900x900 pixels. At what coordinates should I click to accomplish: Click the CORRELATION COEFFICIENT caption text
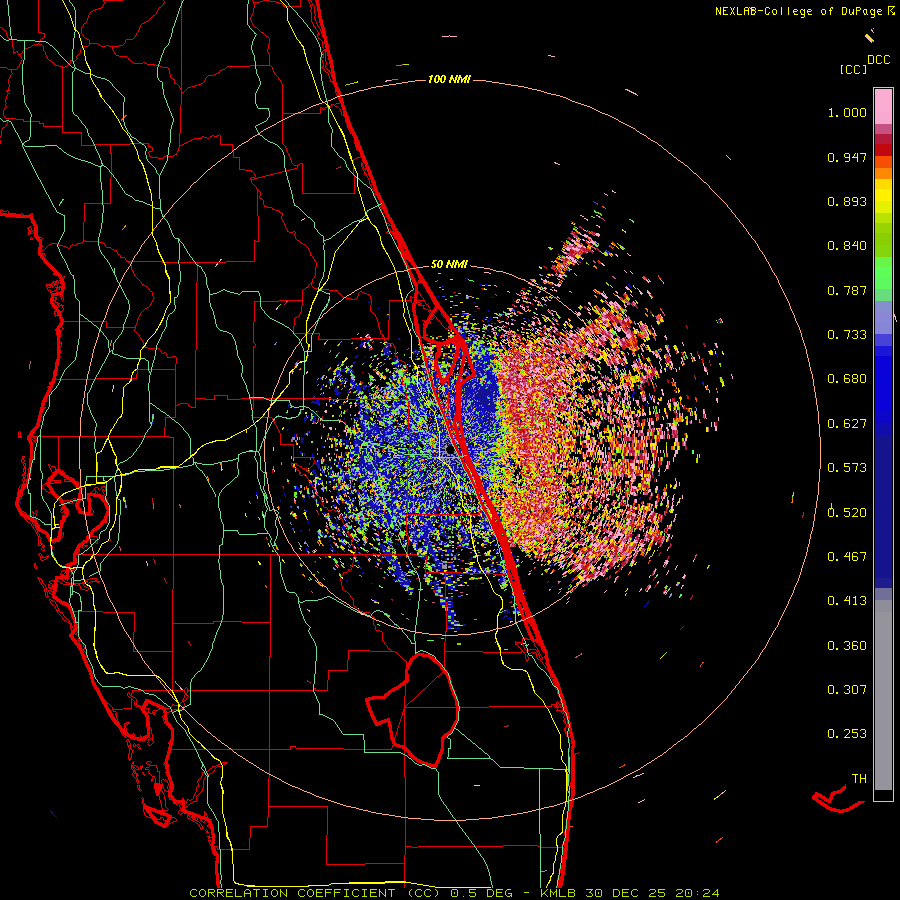[x=292, y=893]
